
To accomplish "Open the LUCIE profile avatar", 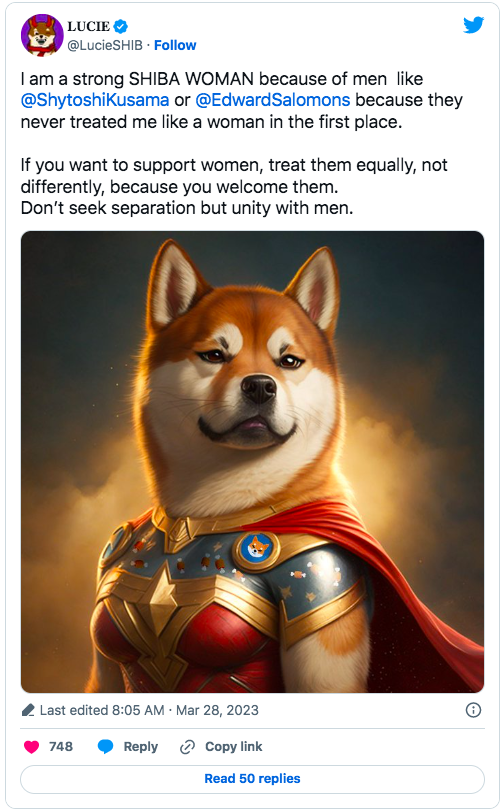I will pos(42,35).
